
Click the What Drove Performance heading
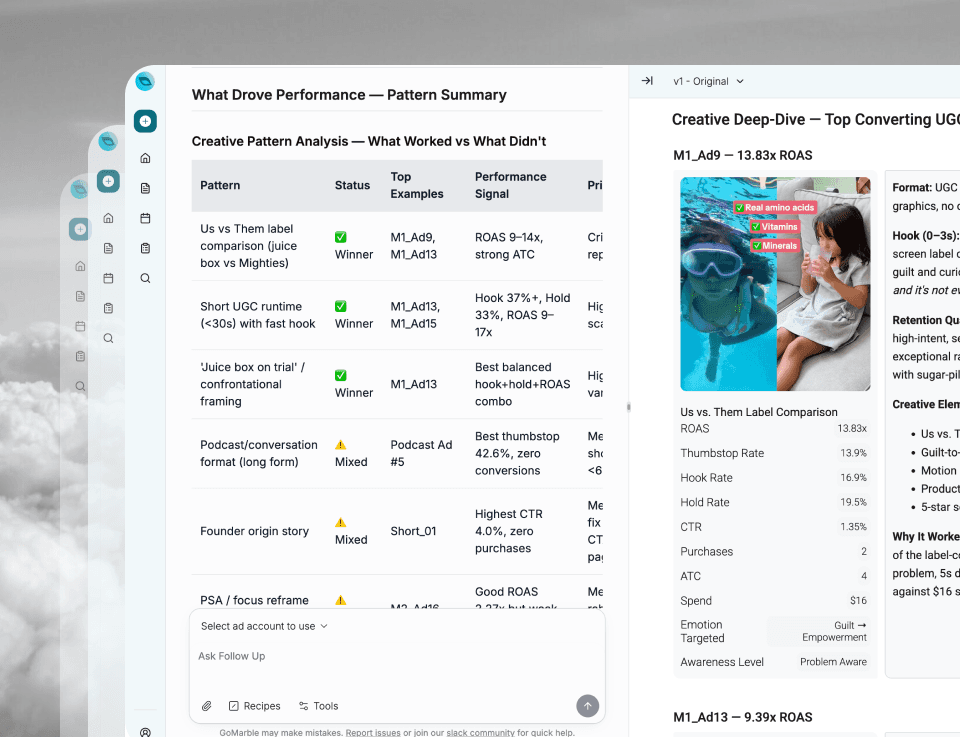coord(349,95)
